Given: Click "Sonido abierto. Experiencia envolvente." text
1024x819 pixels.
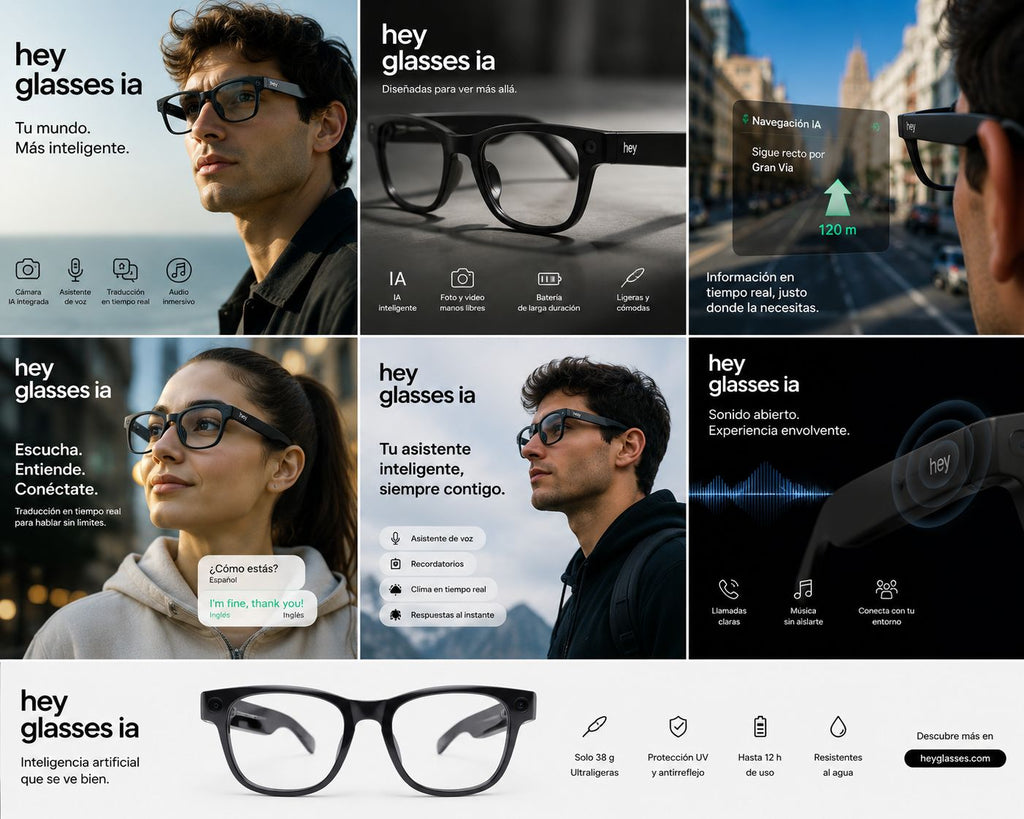Looking at the screenshot, I should tap(779, 422).
